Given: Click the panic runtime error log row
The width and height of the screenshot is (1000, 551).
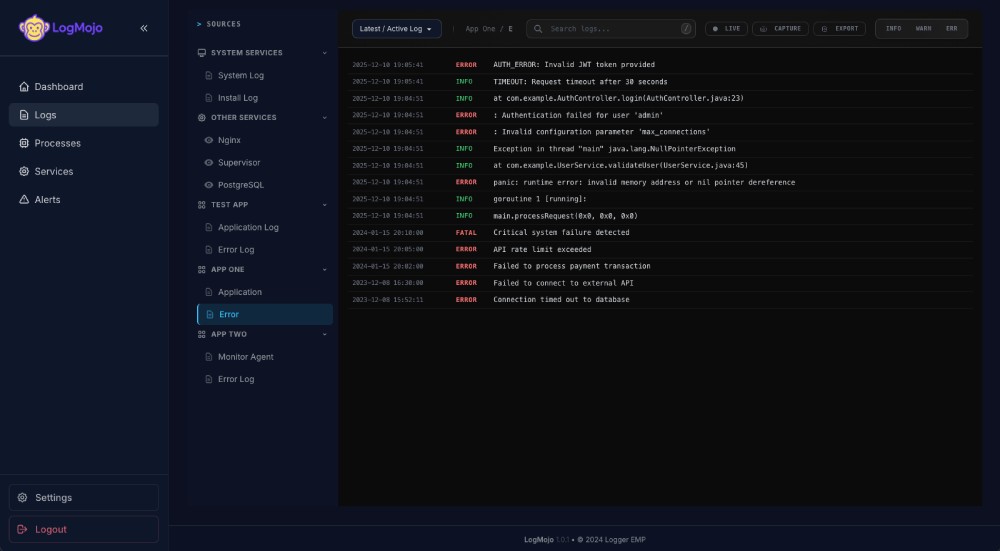Looking at the screenshot, I should pos(660,182).
